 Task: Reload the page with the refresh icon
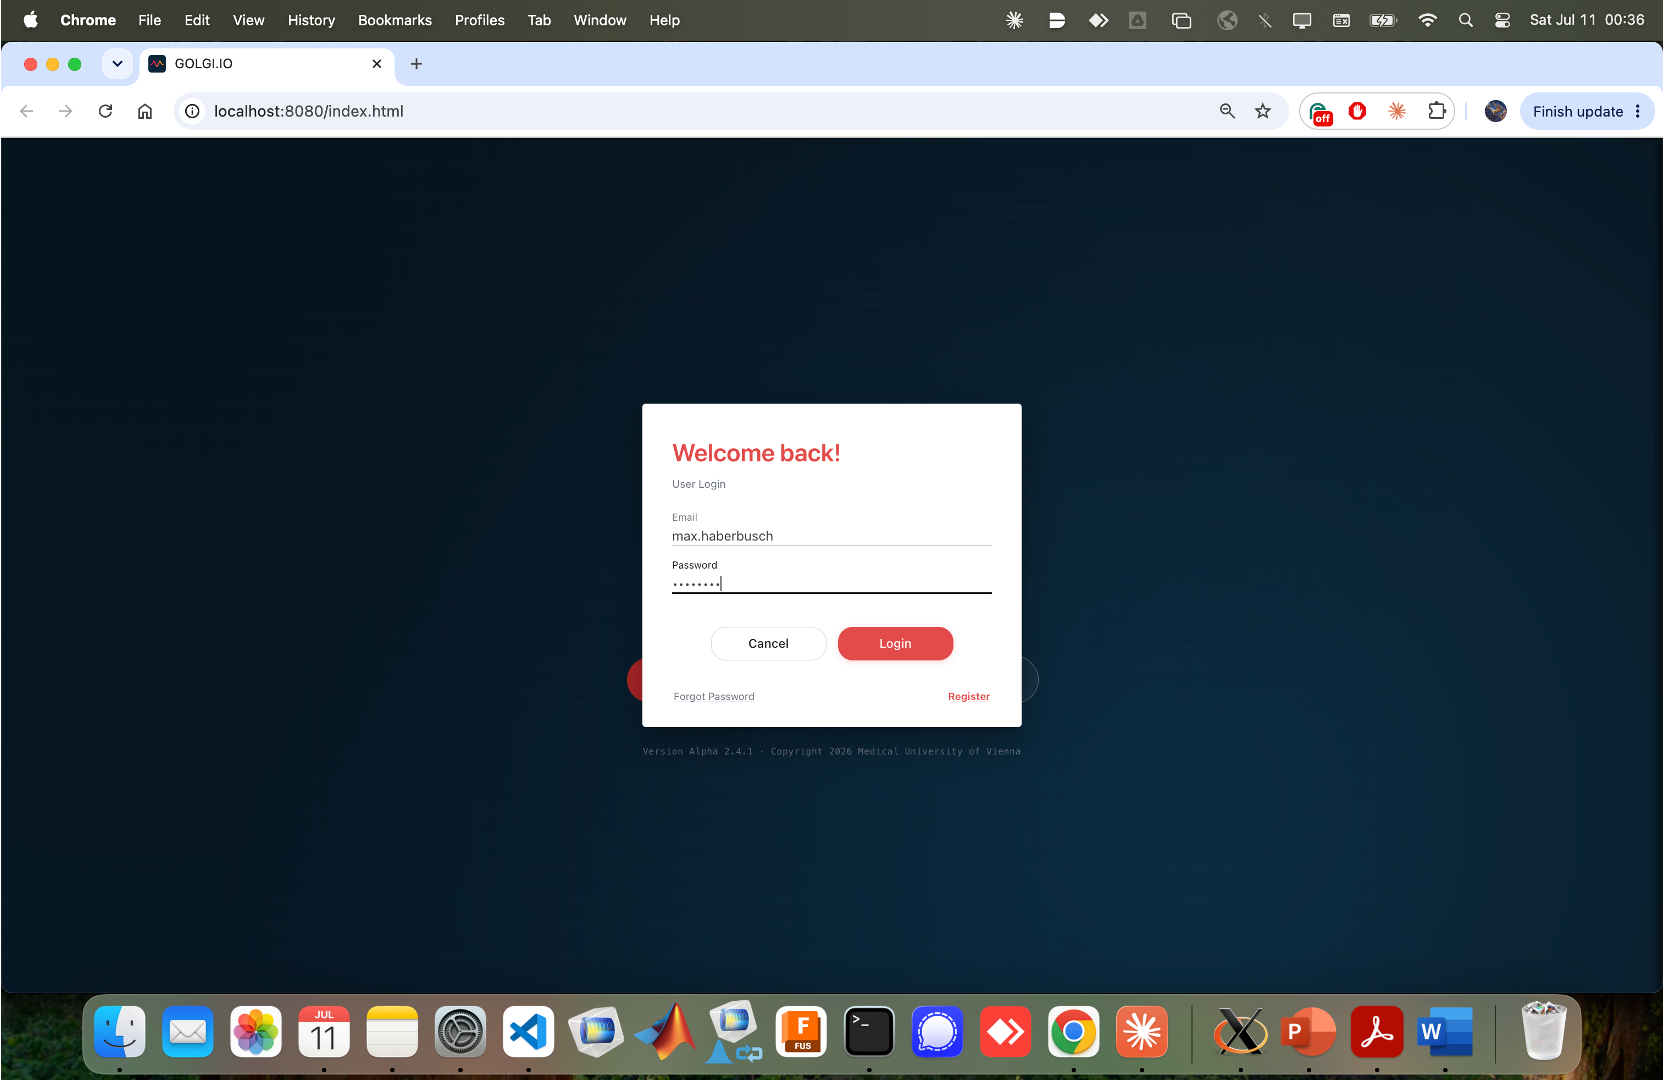[105, 111]
